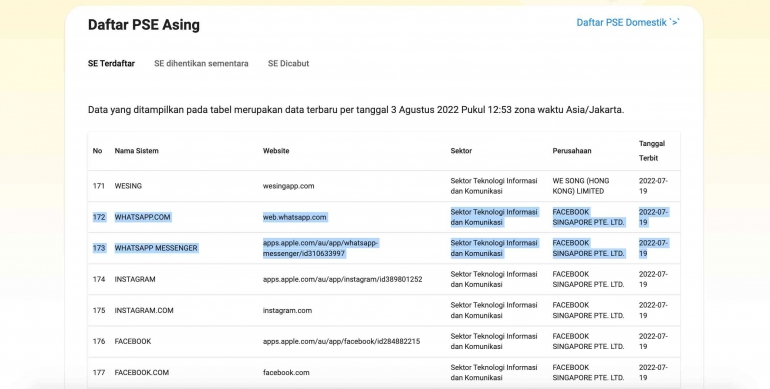Click row number 176
Viewport: 770px width, 389px height.
(x=99, y=341)
